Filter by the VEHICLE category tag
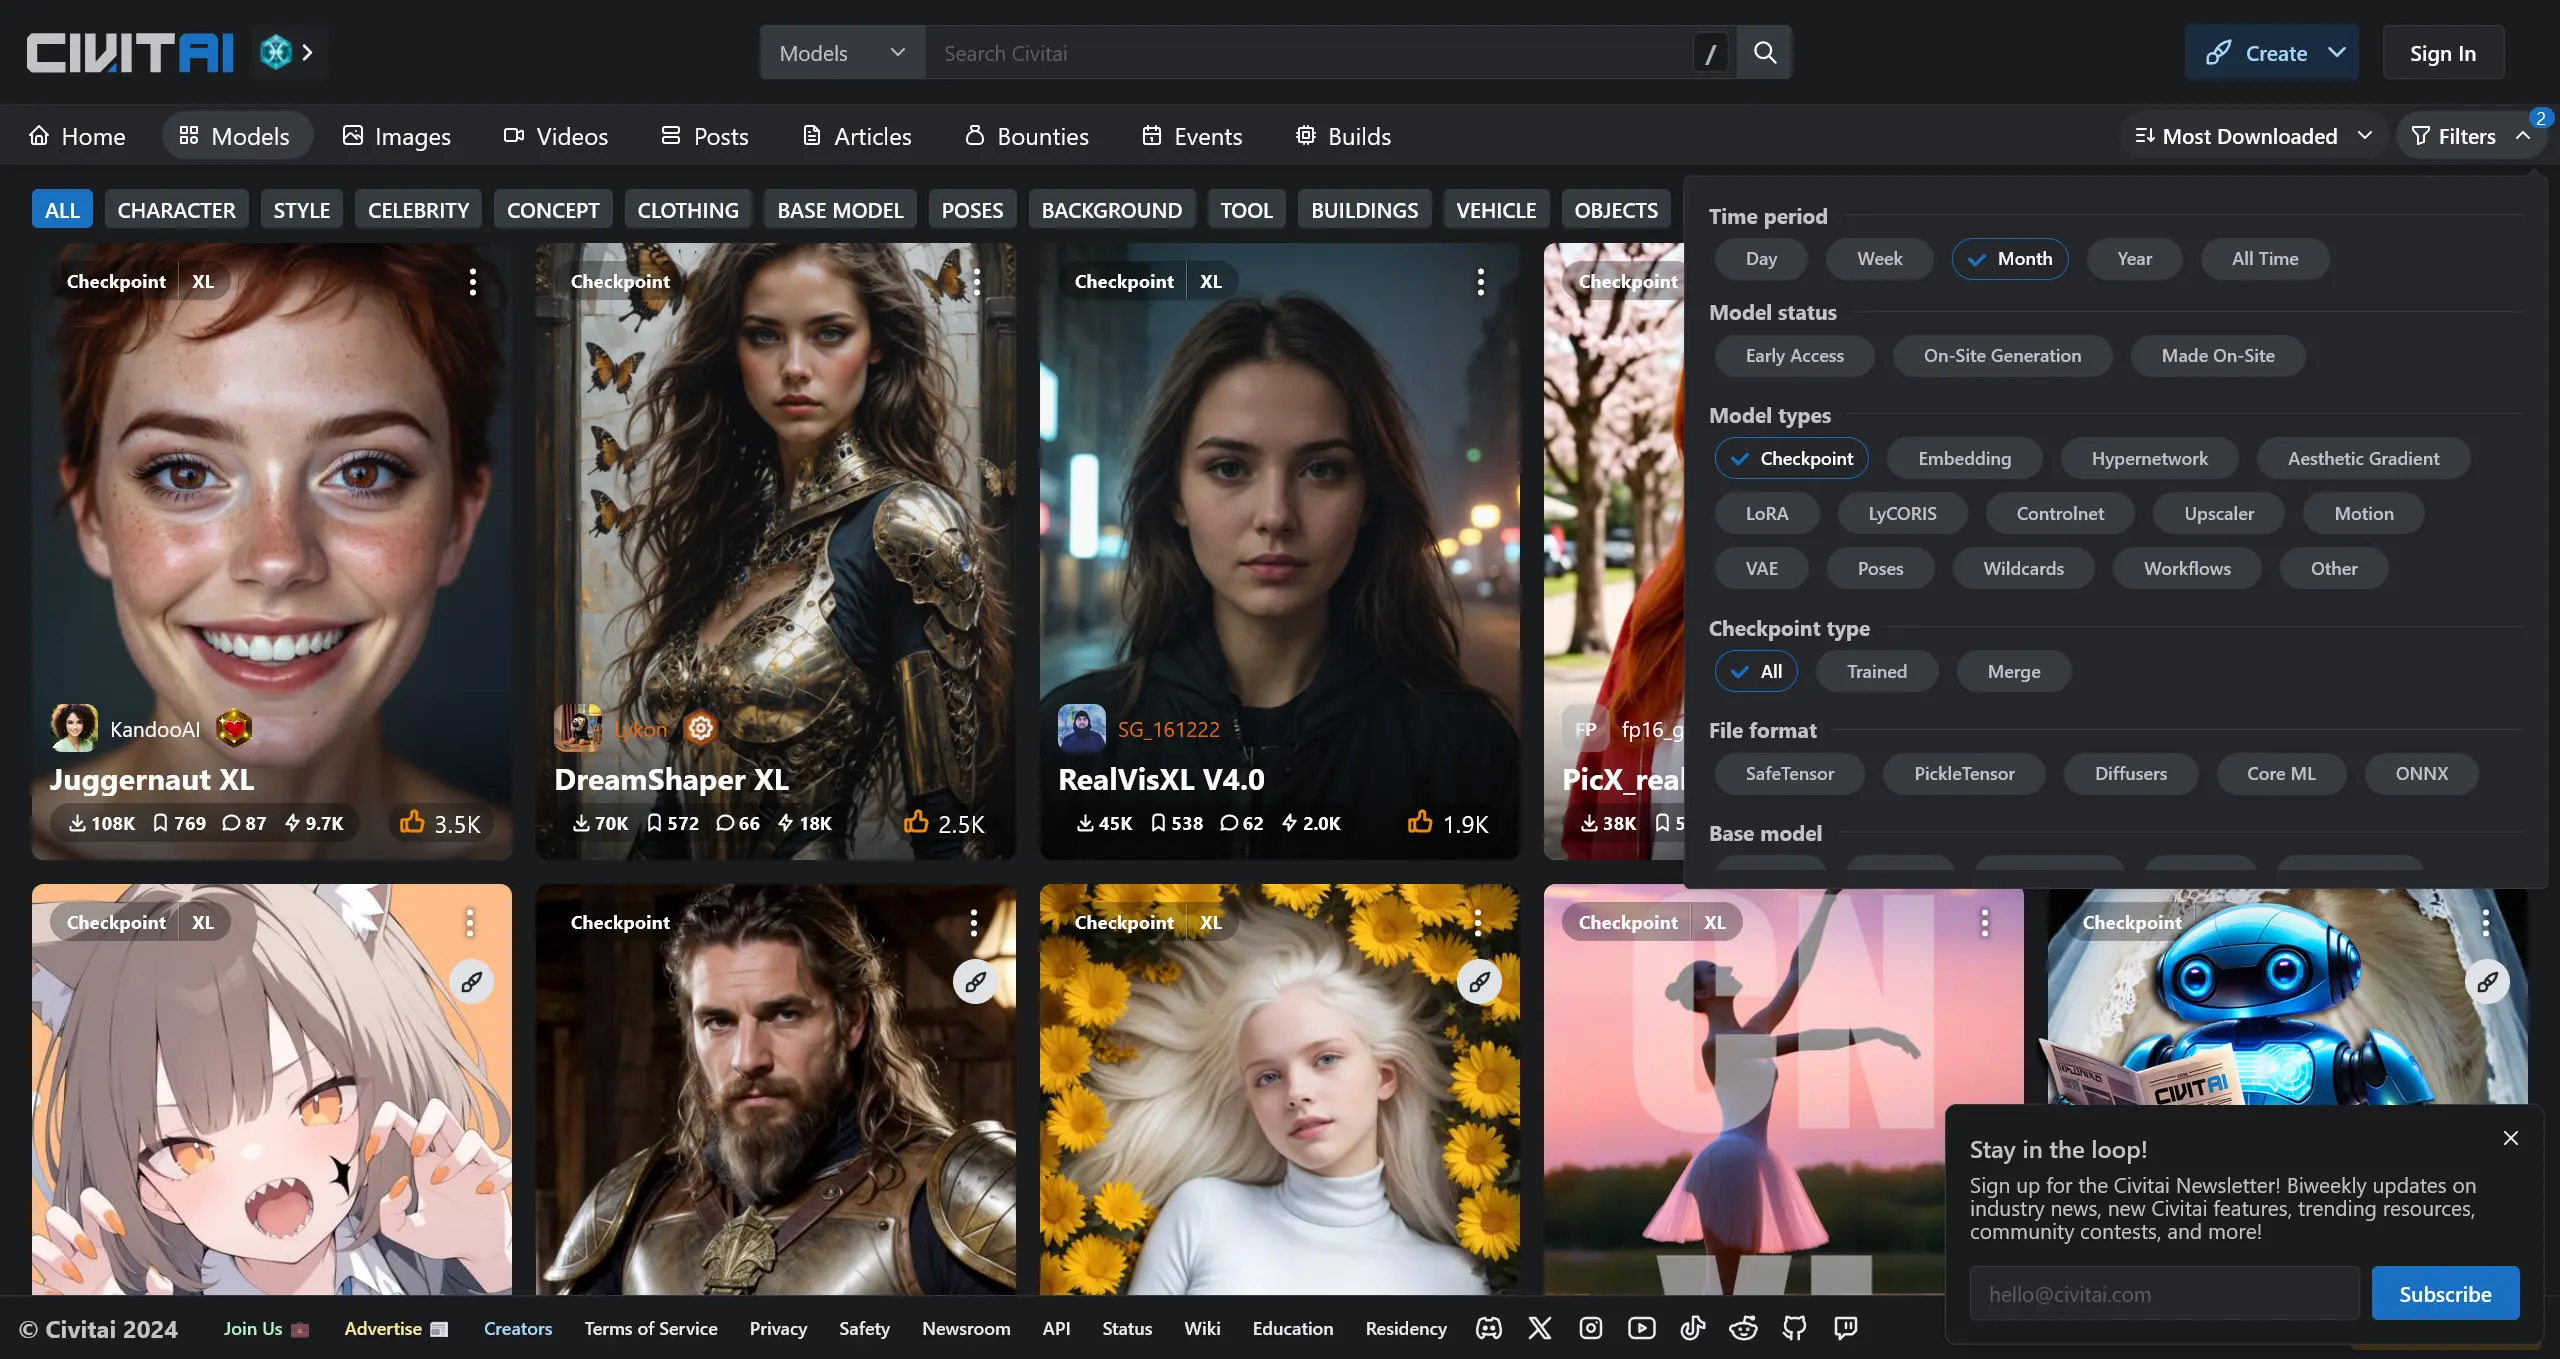The width and height of the screenshot is (2560, 1359). pos(1496,210)
